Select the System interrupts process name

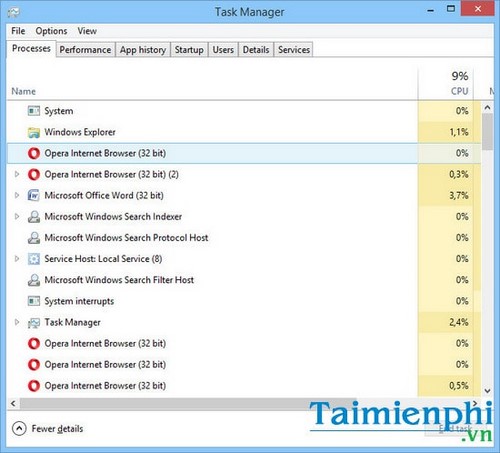[x=79, y=301]
